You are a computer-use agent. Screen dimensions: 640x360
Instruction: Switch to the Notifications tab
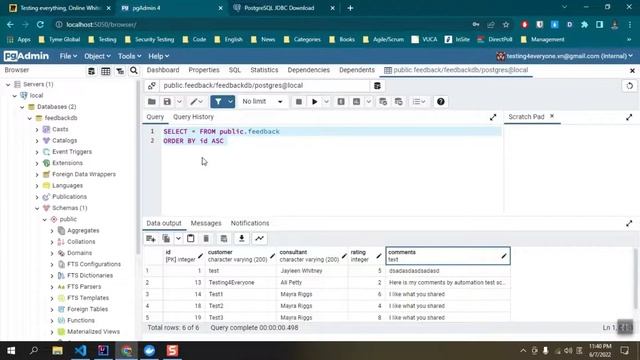250,223
